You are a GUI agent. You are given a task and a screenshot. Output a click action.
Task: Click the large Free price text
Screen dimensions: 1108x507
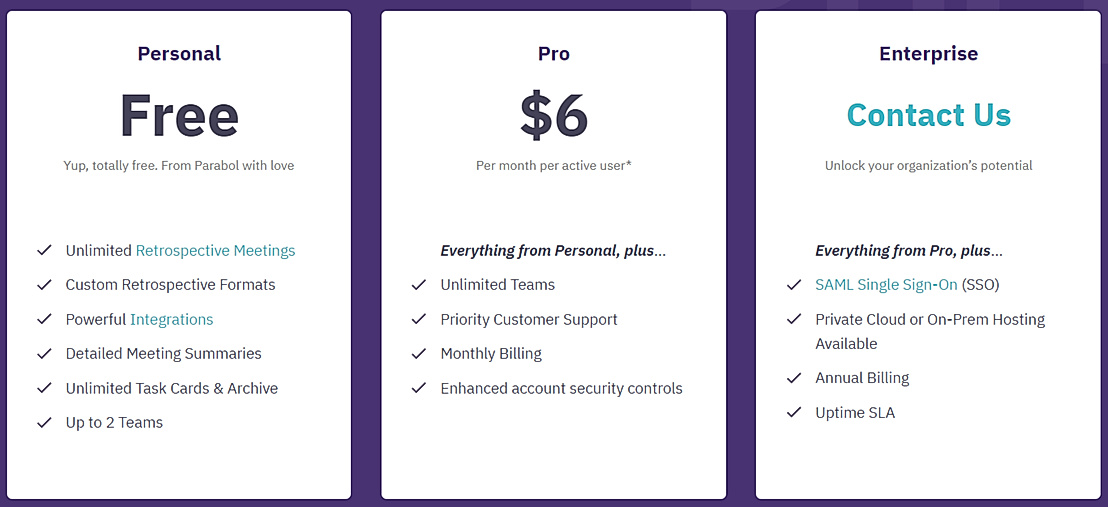tap(179, 116)
